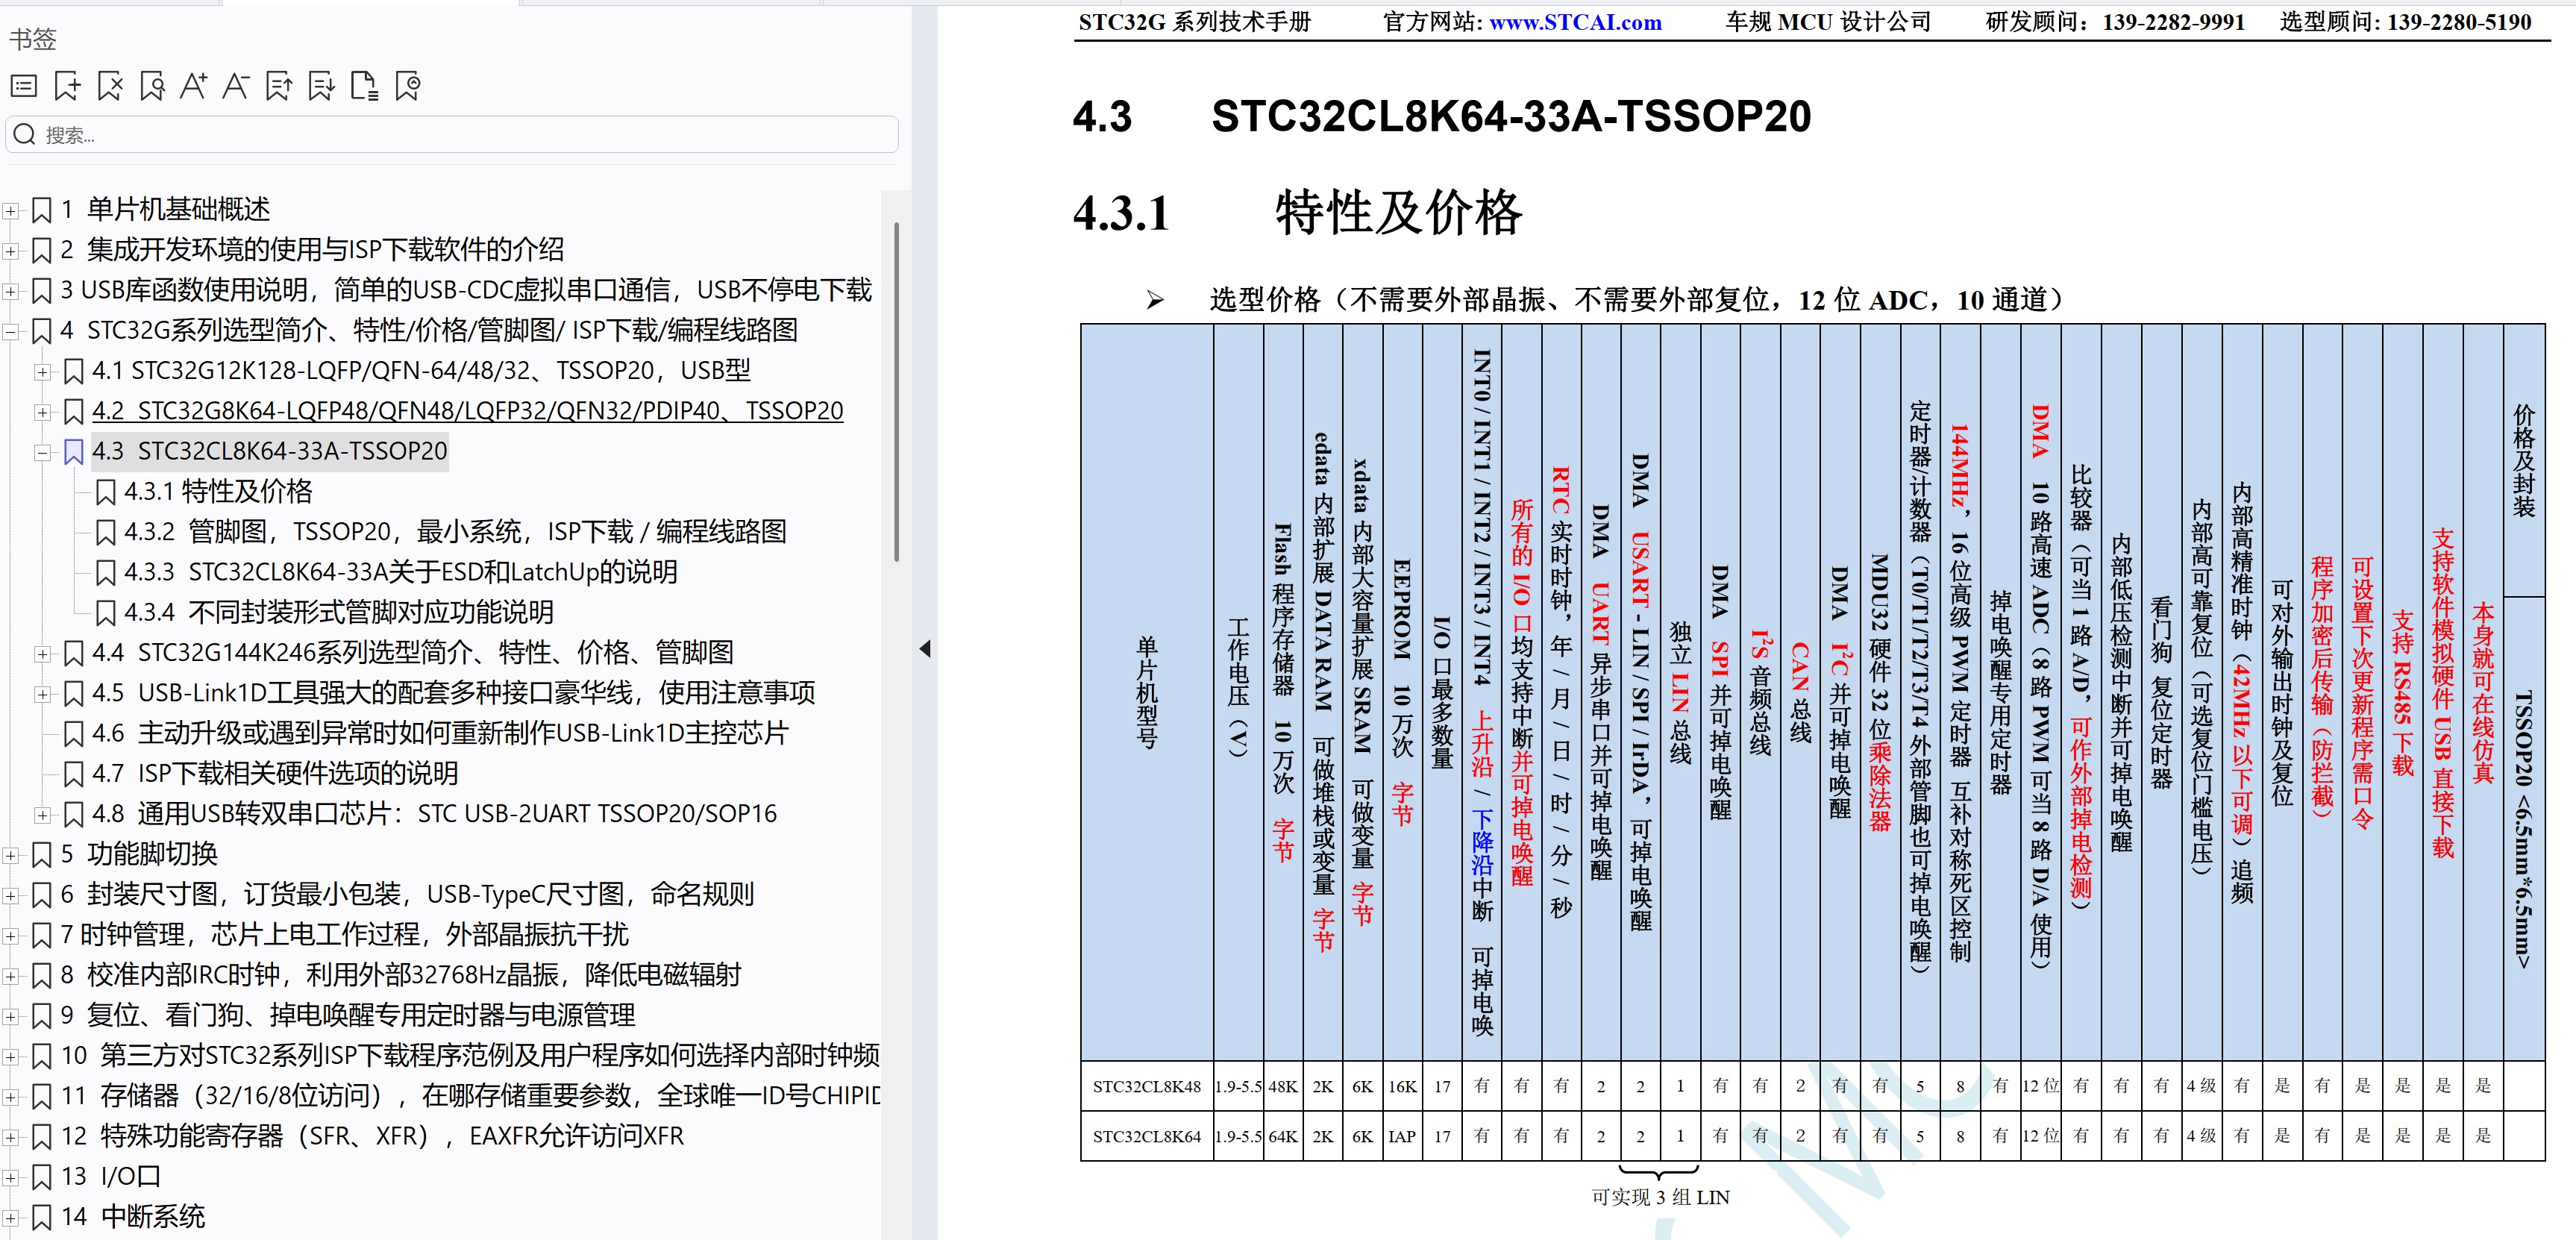Click the move bookmark up icon
Viewport: 2576px width, 1240px height.
279,86
